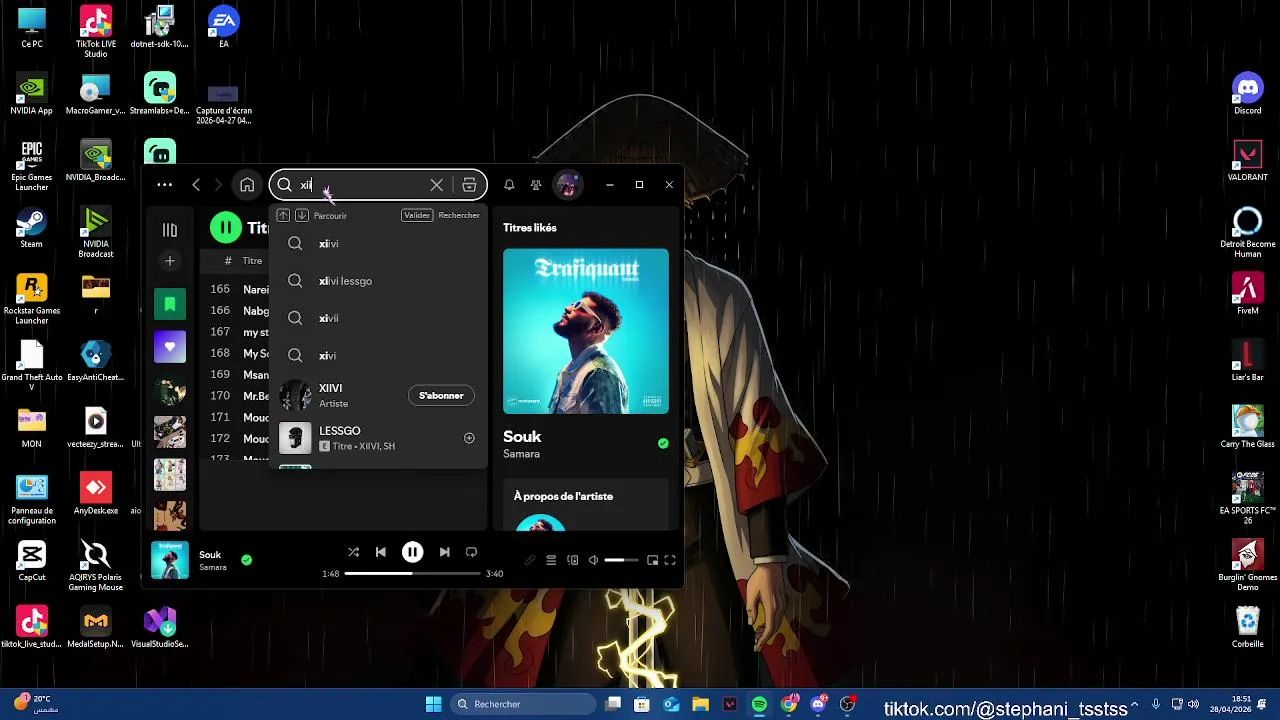Go forward with Spotify's right arrow
This screenshot has width=1280, height=720.
[x=218, y=185]
